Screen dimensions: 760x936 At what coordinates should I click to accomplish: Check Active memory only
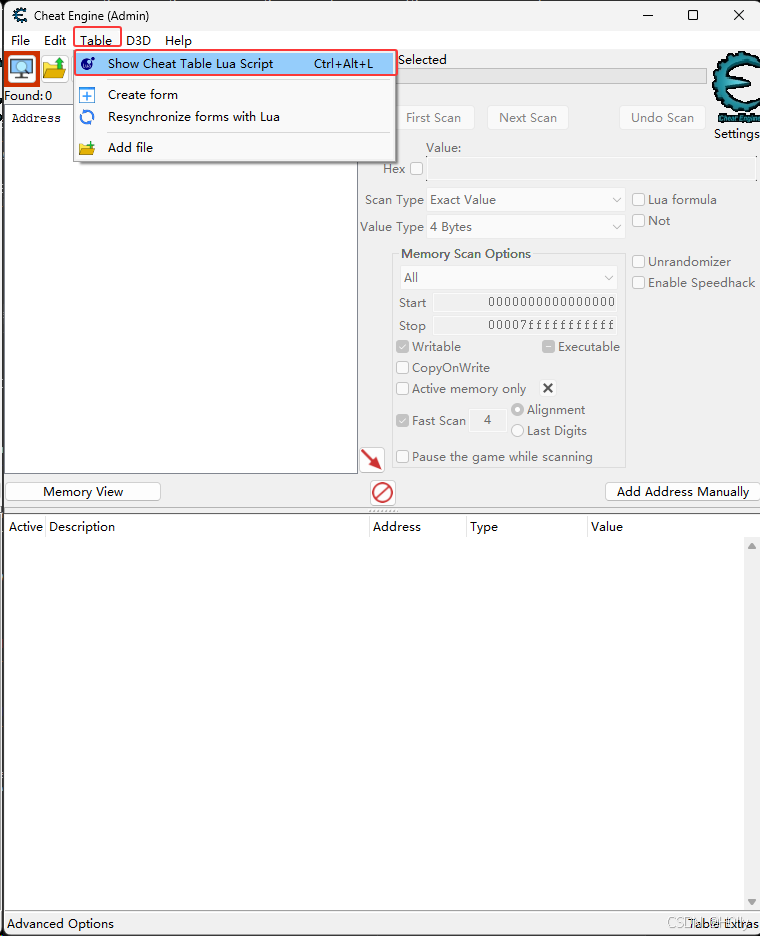402,389
